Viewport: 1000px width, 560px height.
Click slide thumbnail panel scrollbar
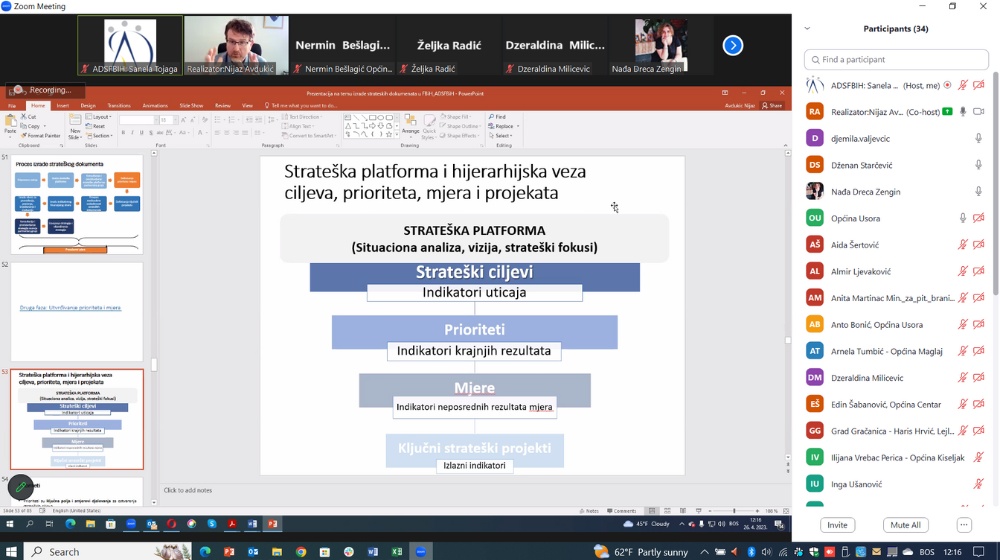coord(154,365)
